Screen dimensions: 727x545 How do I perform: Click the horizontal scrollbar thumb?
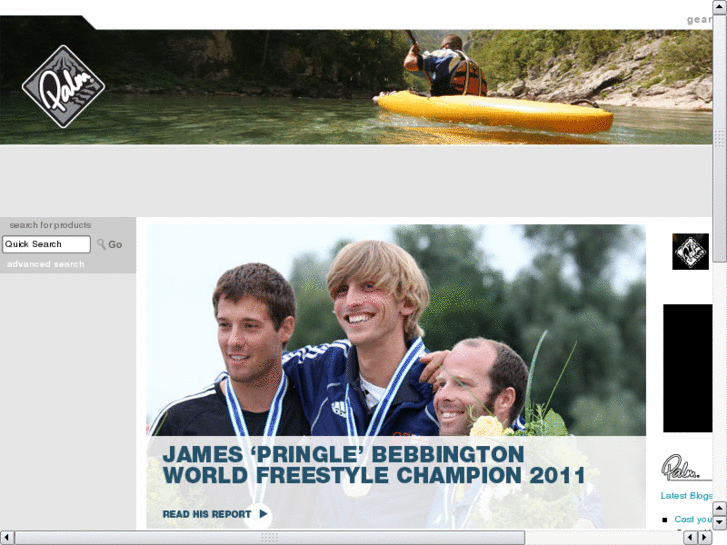(x=269, y=537)
